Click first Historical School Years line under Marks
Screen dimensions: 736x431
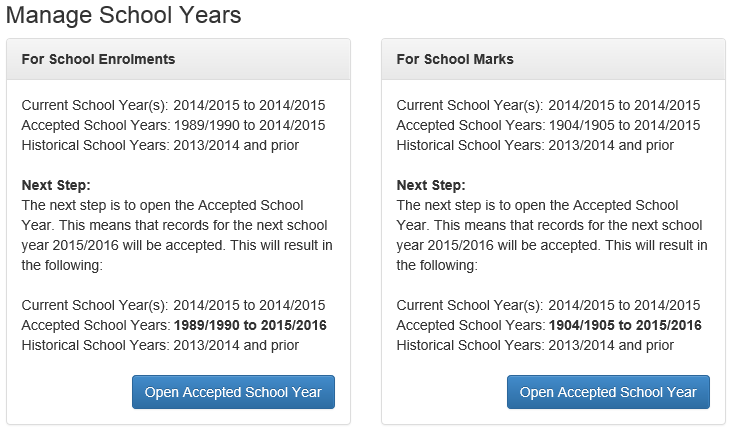click(x=535, y=145)
